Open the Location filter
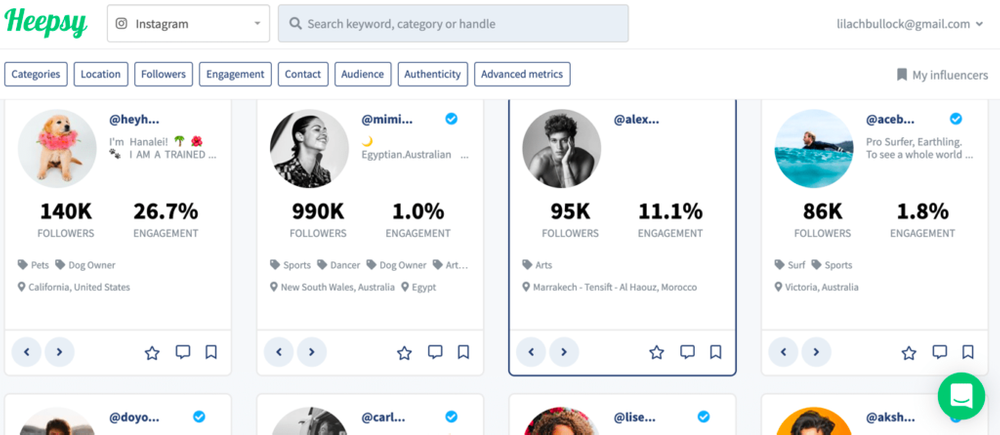The width and height of the screenshot is (1000, 435). click(x=101, y=74)
